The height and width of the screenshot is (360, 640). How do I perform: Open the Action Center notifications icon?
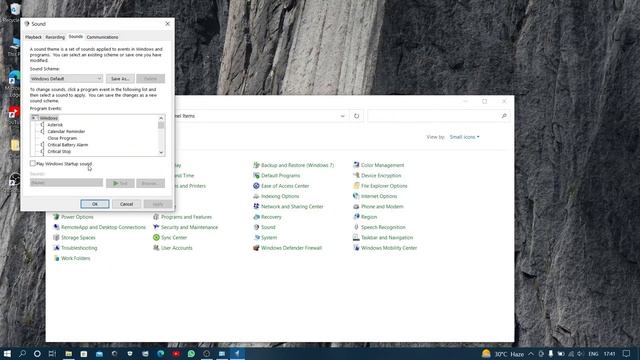point(627,353)
